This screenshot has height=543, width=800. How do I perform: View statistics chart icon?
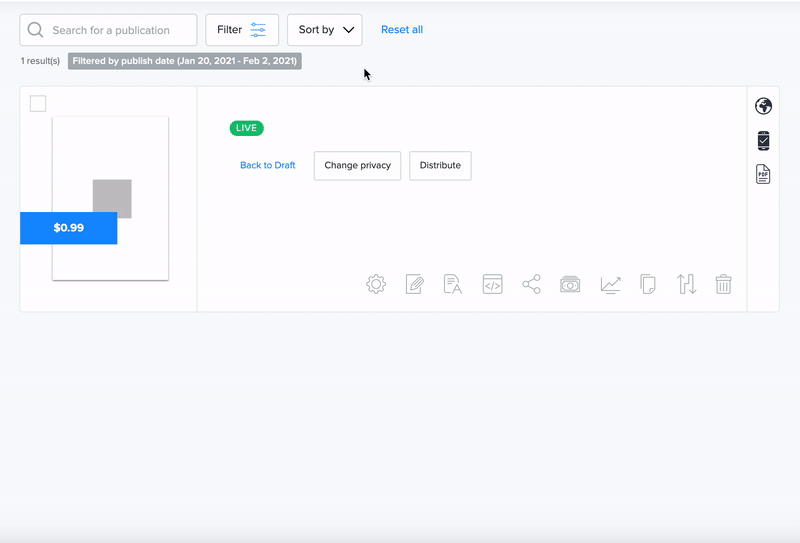(x=610, y=284)
